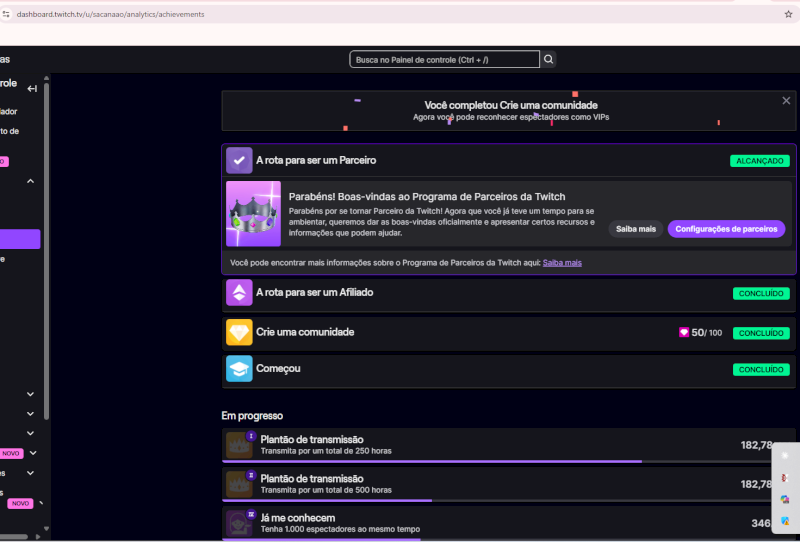
Task: Open site info icon in address bar
Action: pyautogui.click(x=6, y=14)
